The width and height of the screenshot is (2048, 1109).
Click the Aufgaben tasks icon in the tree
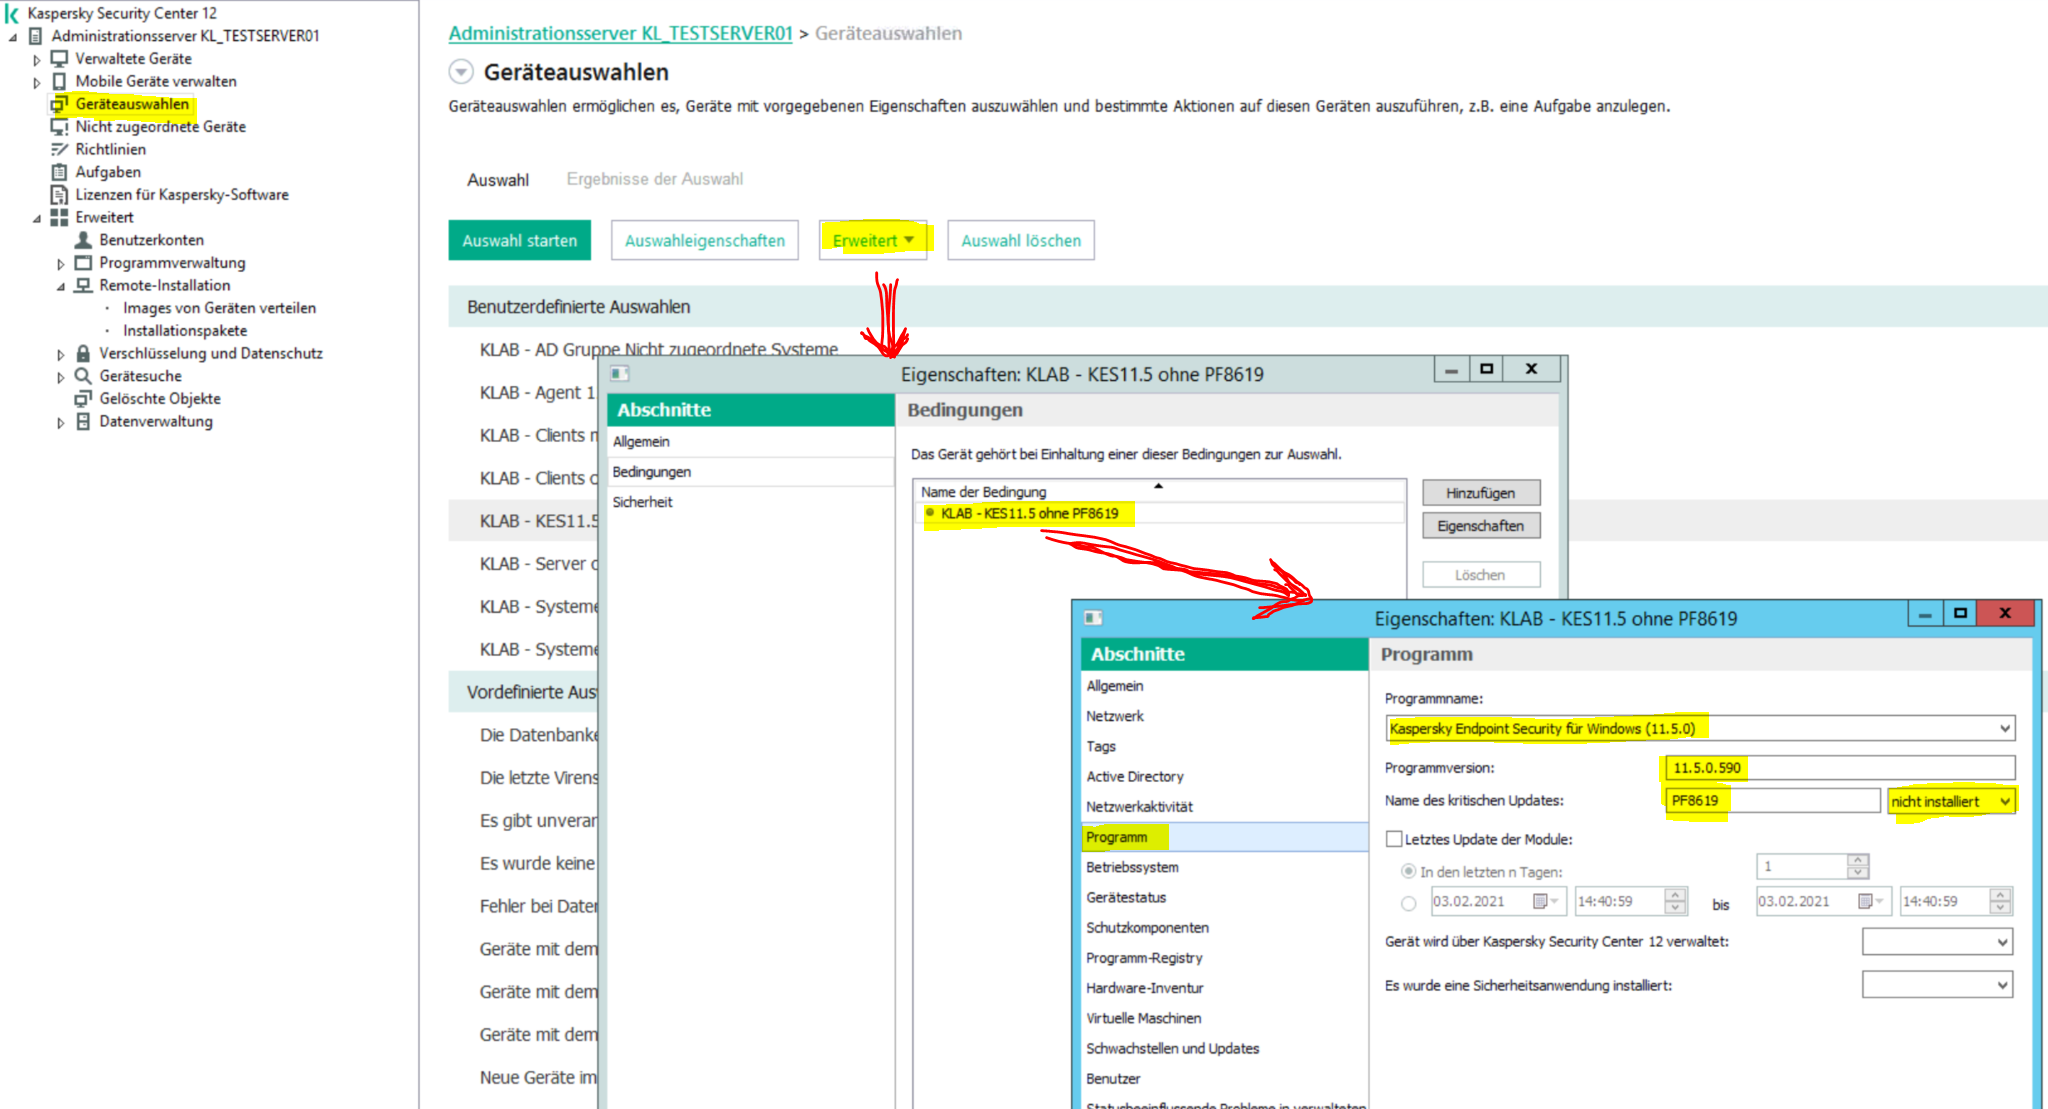(x=59, y=172)
